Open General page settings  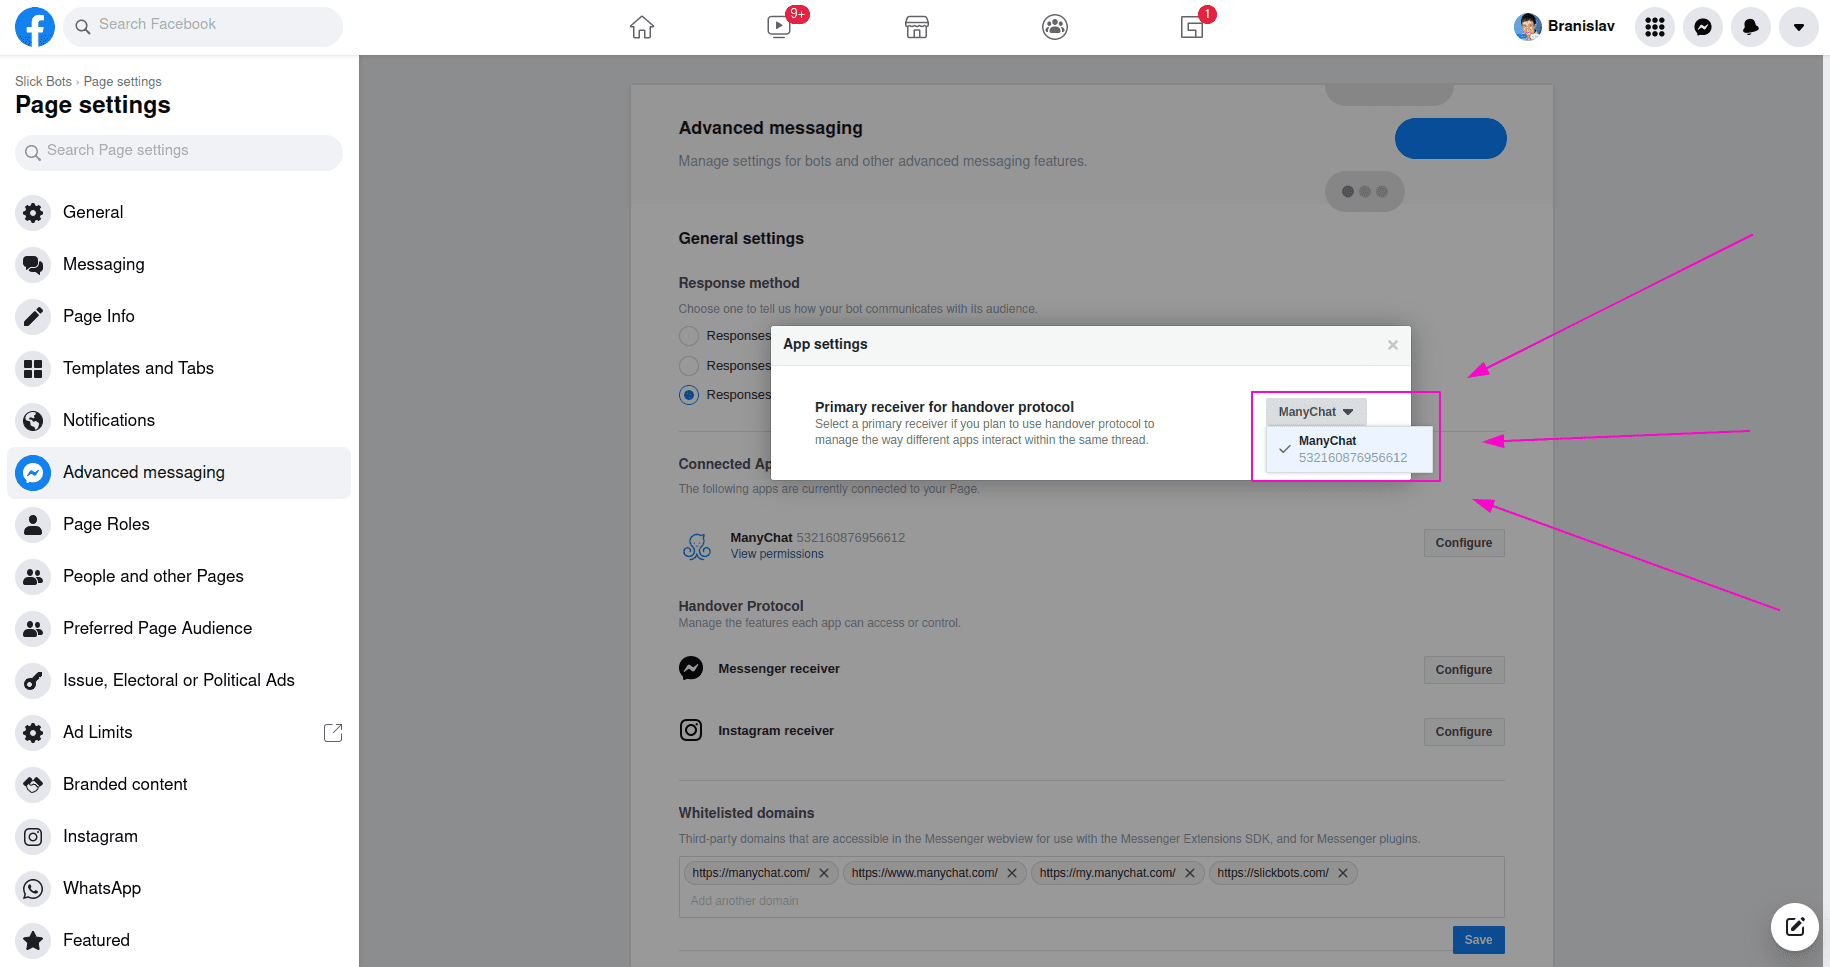(179, 212)
